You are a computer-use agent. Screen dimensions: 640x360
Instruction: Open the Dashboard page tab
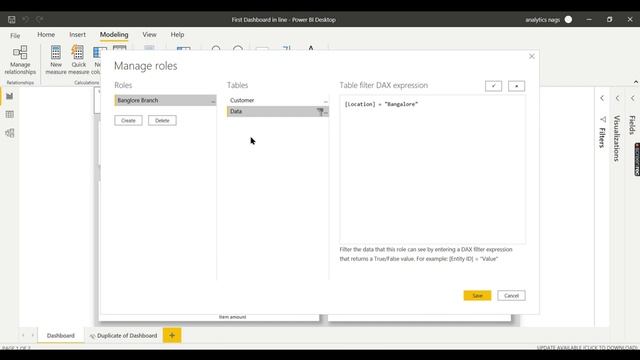(60, 336)
